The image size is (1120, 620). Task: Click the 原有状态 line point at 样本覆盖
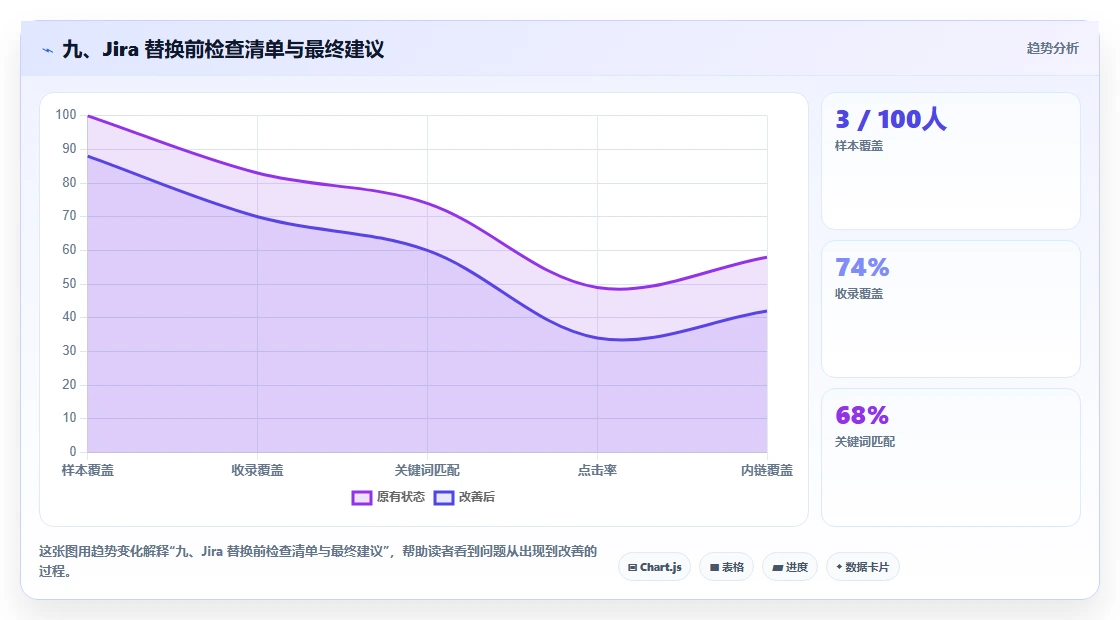coord(88,116)
